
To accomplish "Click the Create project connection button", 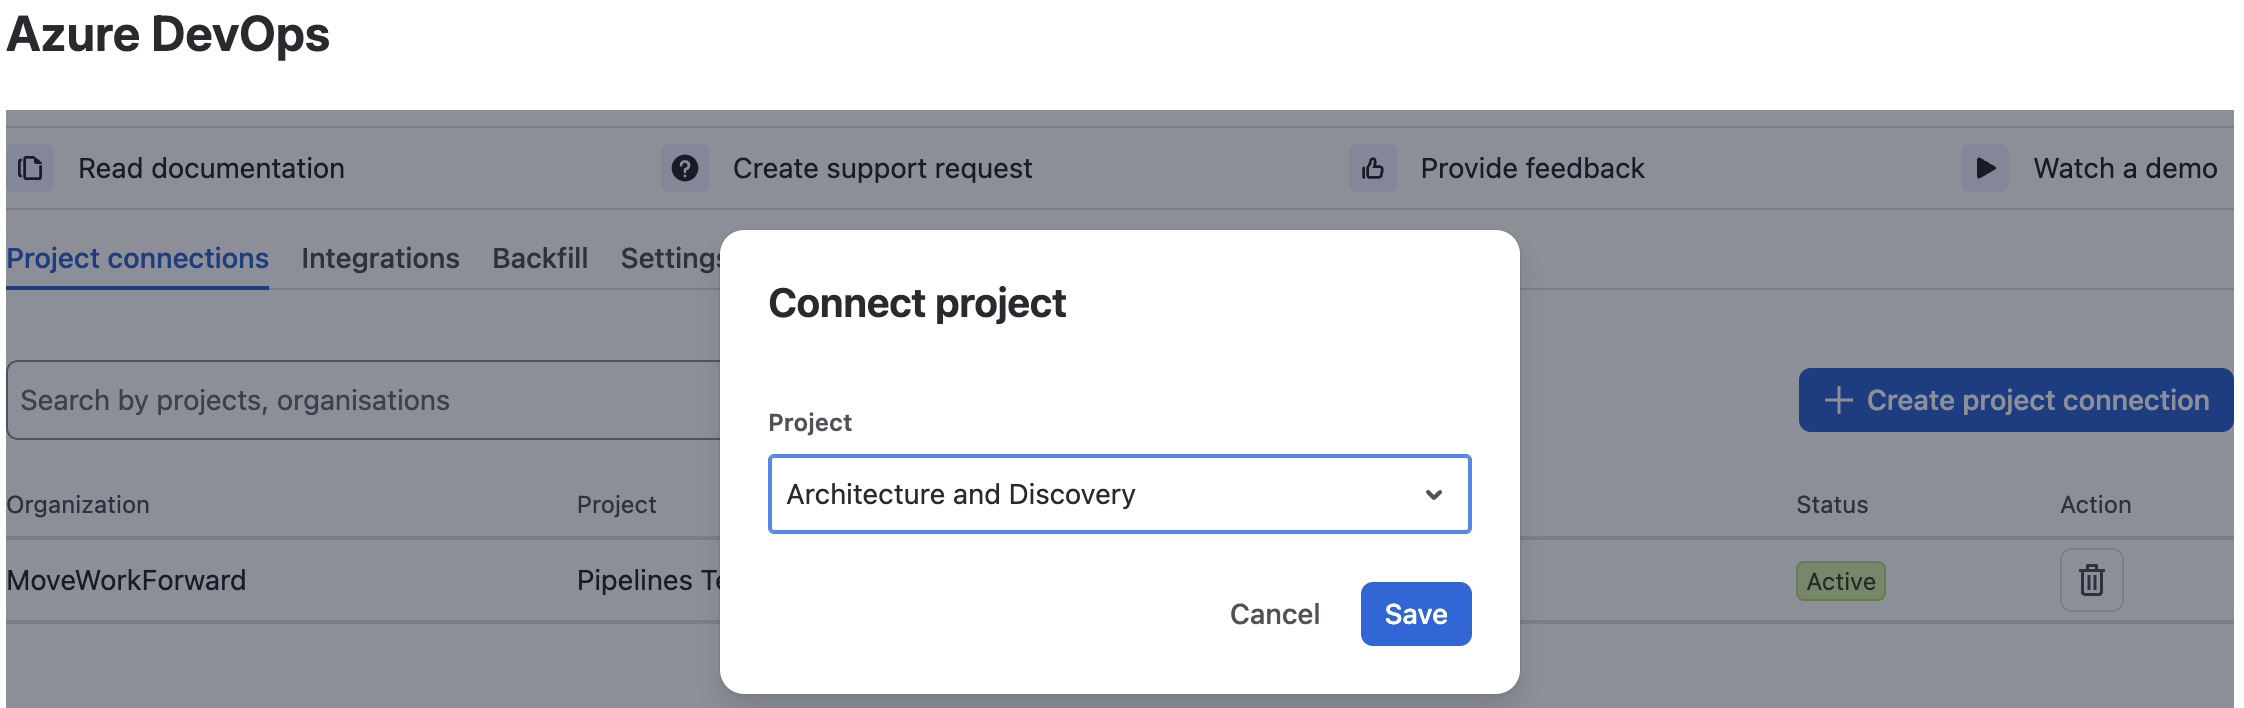I will (2015, 400).
